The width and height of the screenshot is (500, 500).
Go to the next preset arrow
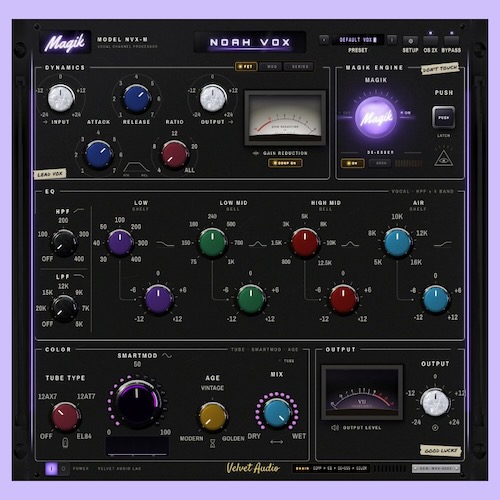pos(392,40)
